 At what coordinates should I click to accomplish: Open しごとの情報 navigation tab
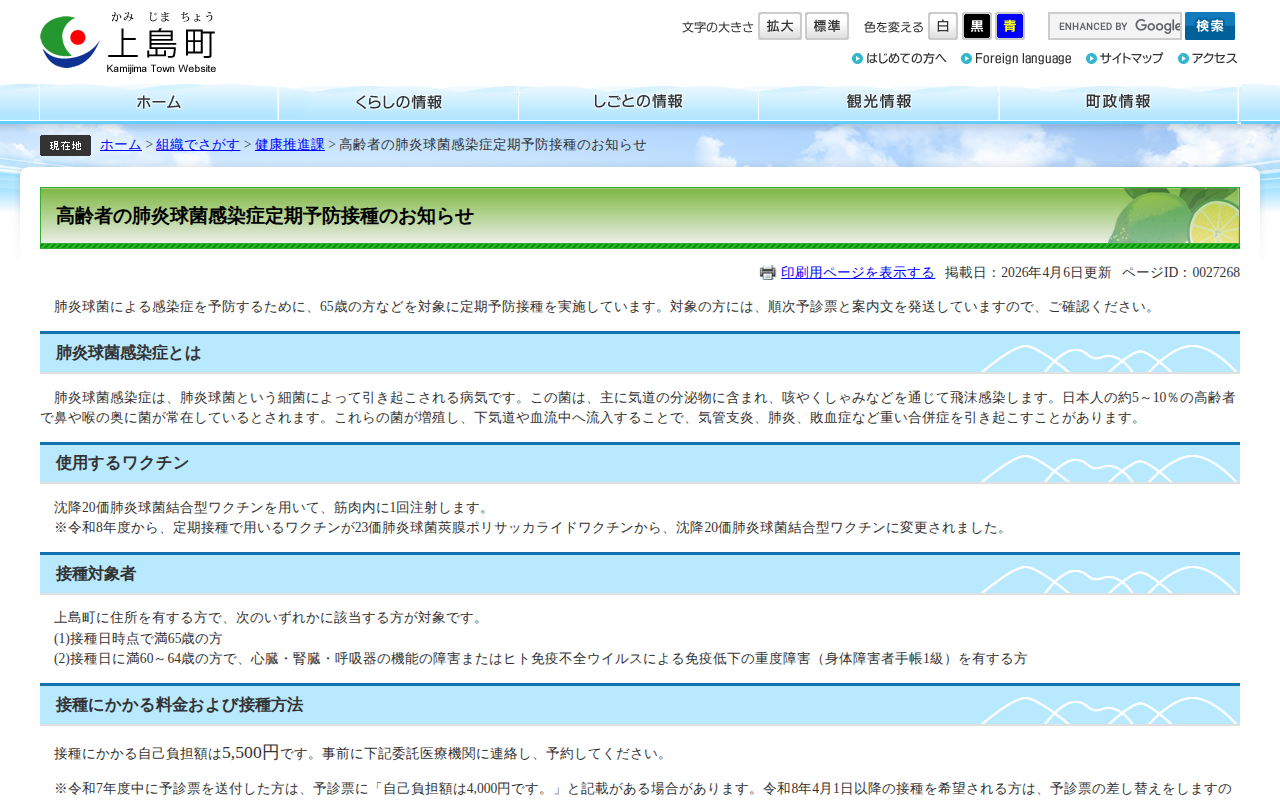coord(639,102)
